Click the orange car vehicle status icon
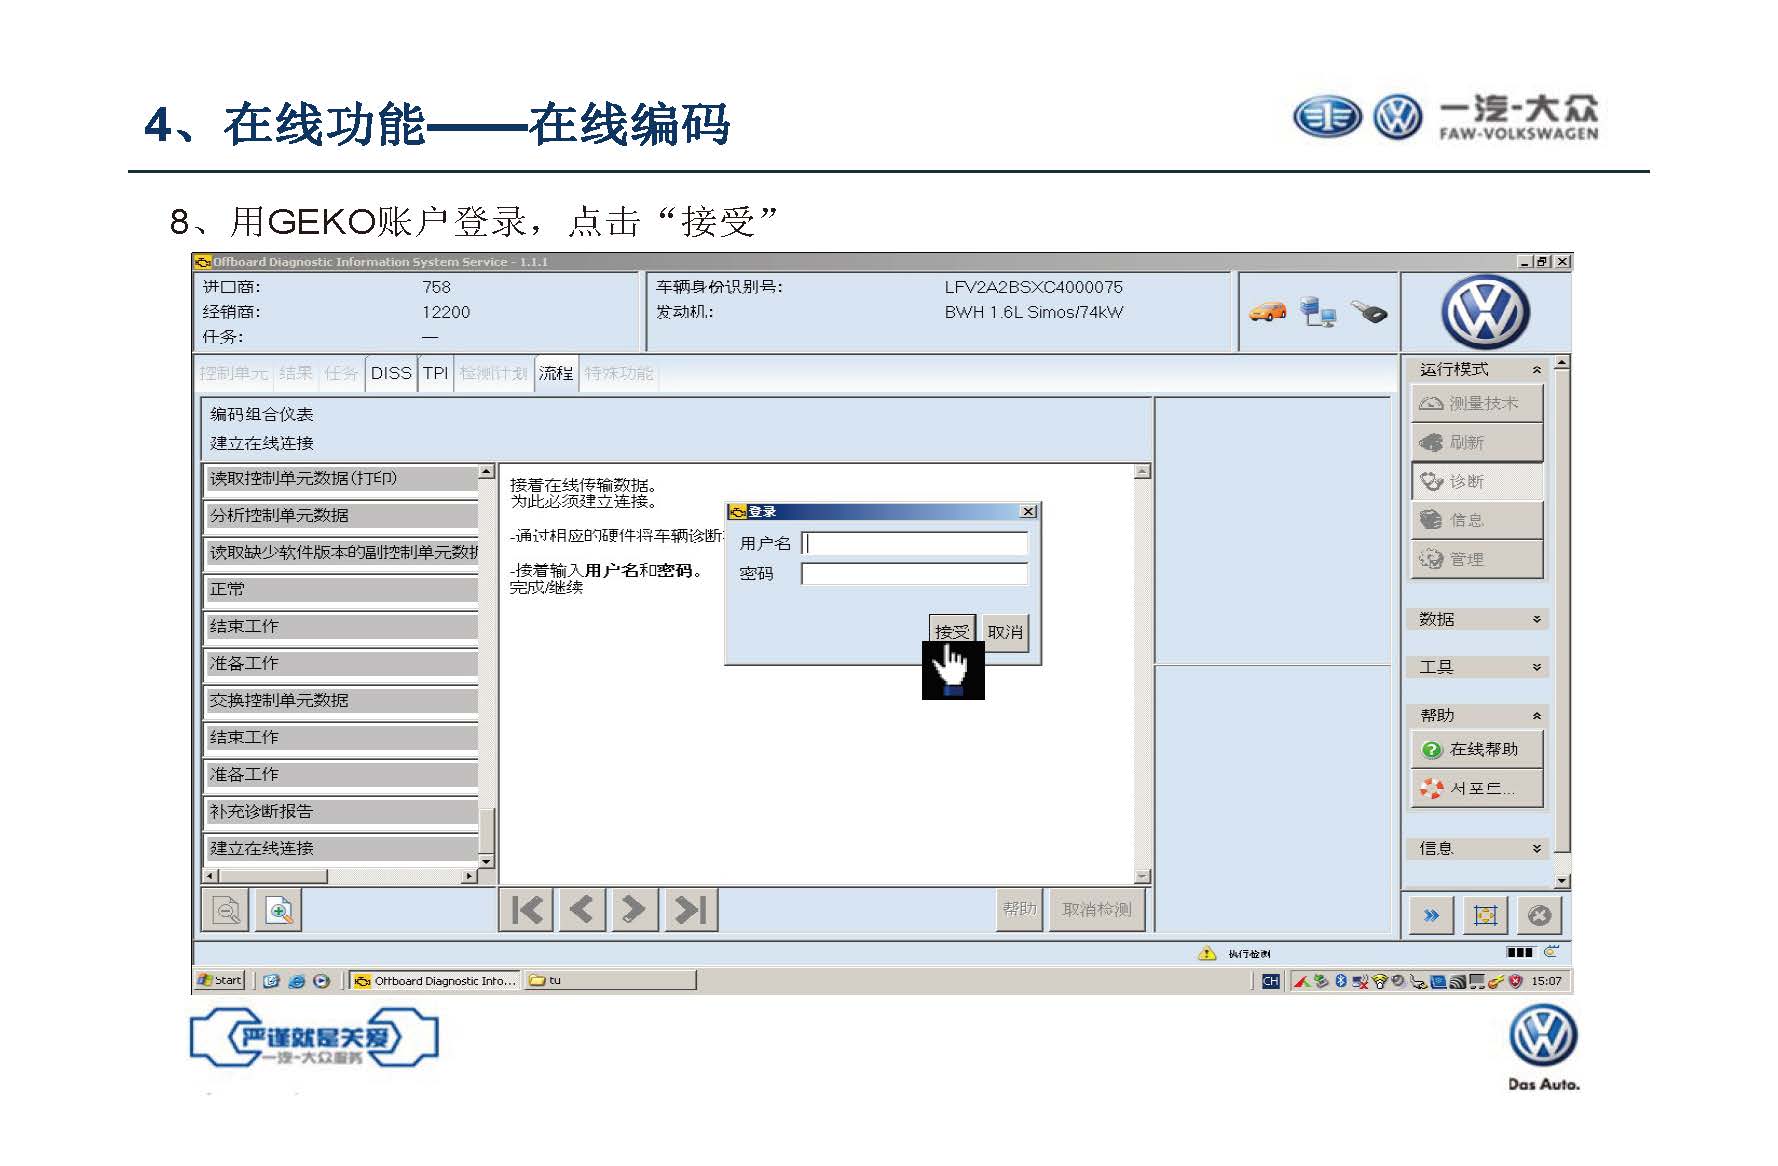 (x=1267, y=312)
